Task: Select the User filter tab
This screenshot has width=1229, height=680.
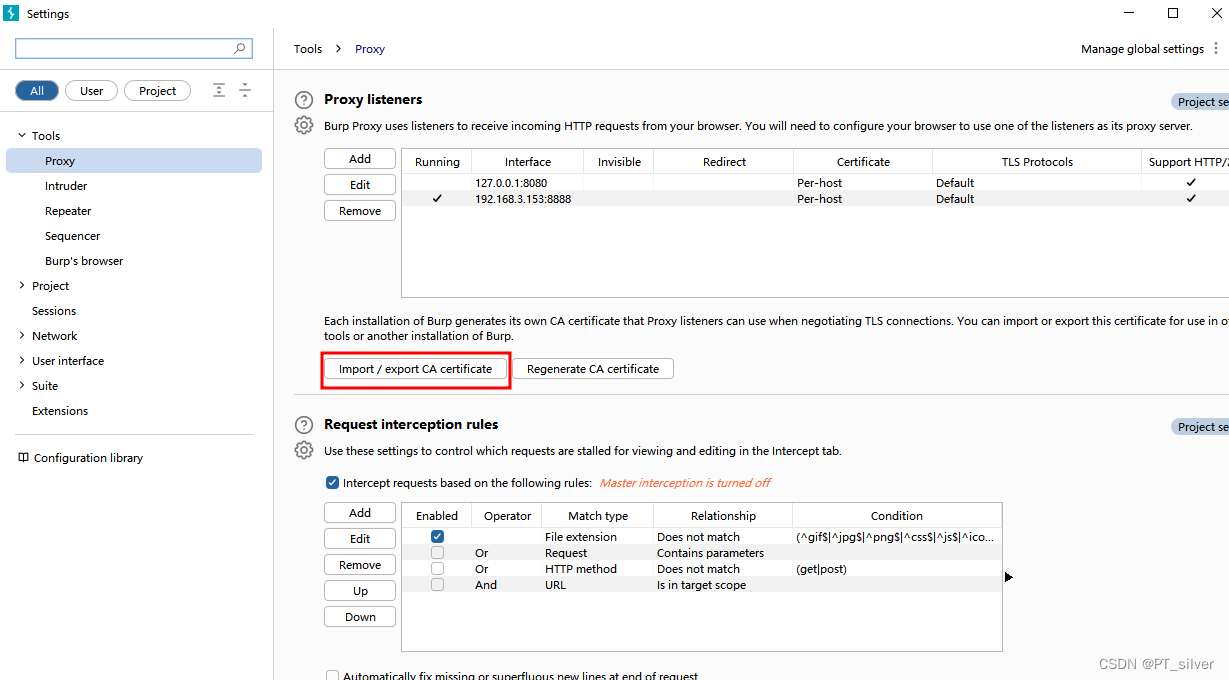Action: click(91, 91)
